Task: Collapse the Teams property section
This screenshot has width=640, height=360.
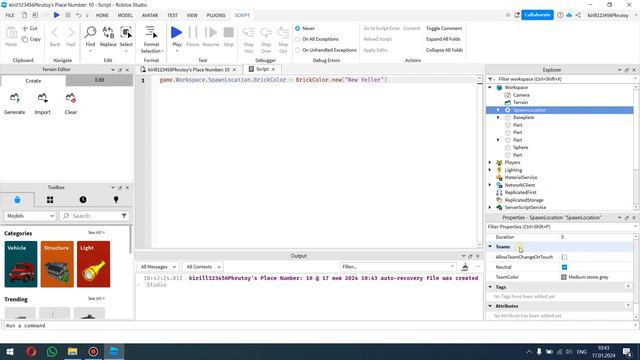Action: (x=490, y=247)
